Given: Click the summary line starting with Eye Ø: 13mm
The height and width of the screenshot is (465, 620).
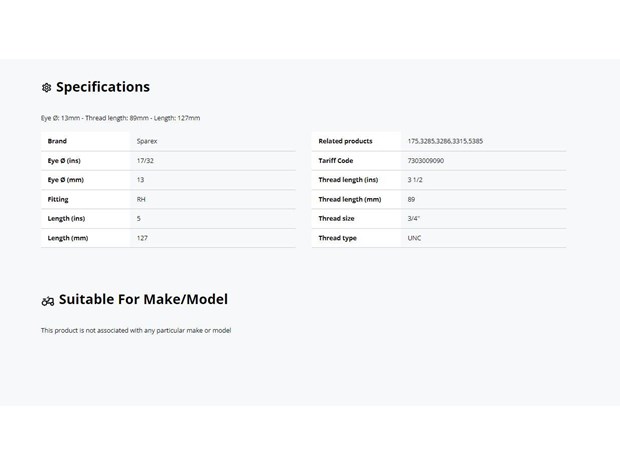Looking at the screenshot, I should 120,118.
